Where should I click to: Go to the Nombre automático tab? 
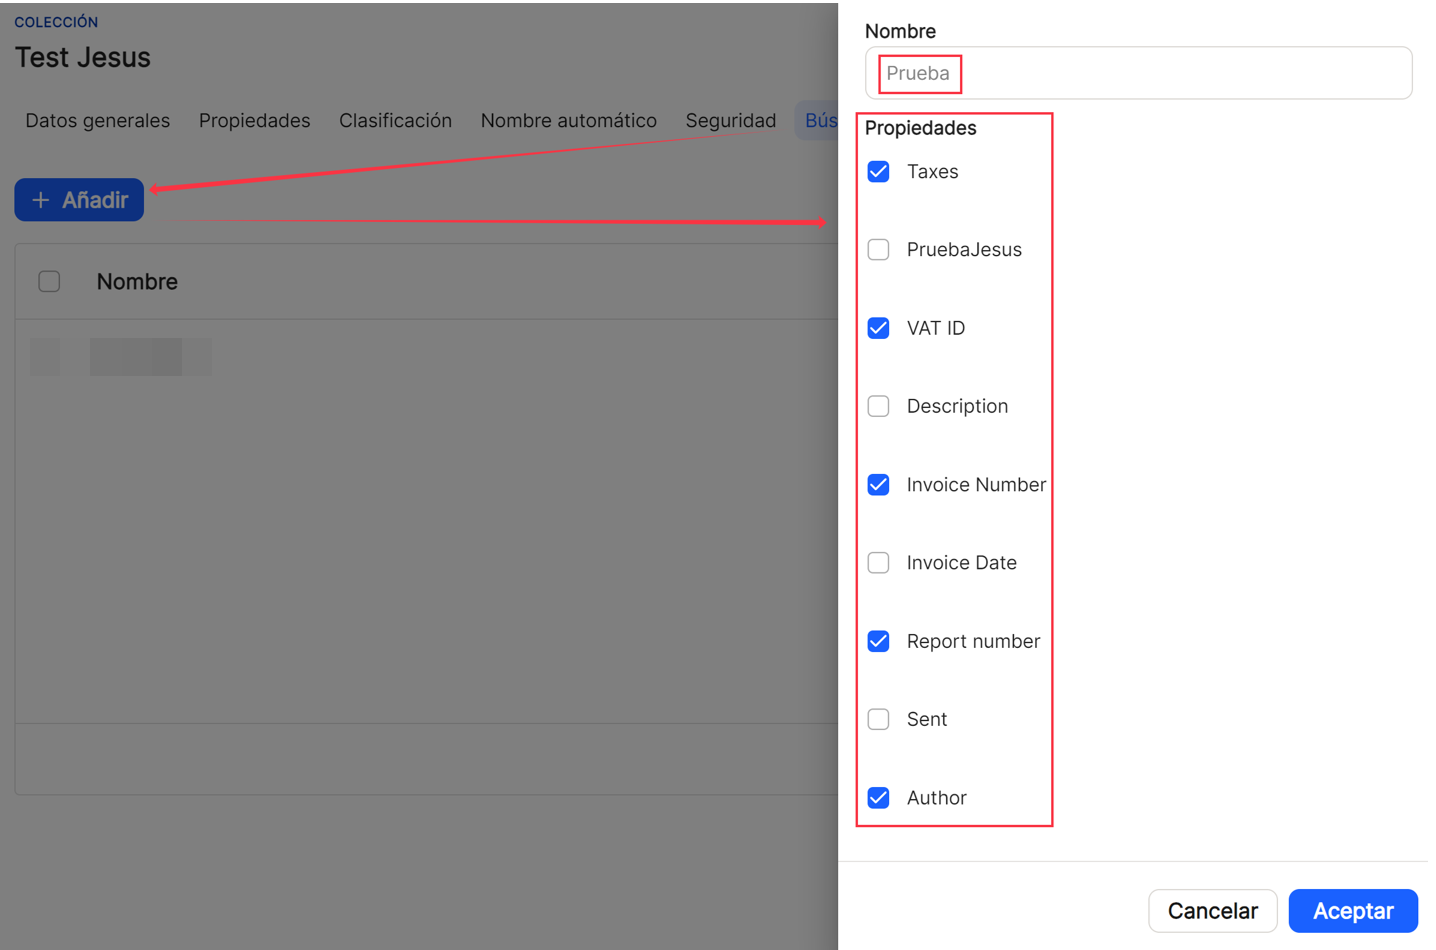[x=568, y=121]
